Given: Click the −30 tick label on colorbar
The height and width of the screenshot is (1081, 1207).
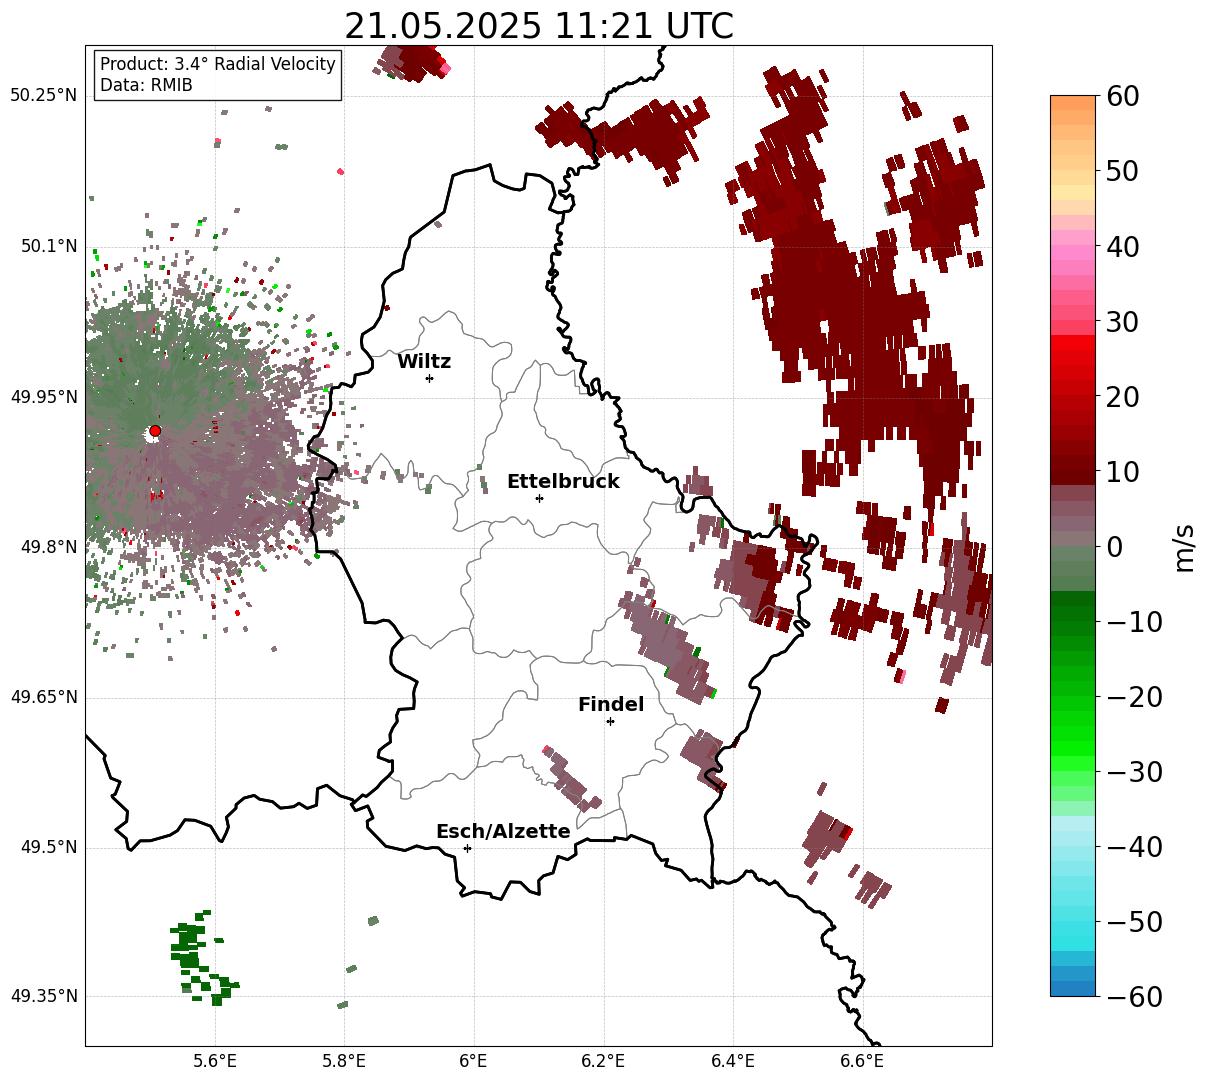Looking at the screenshot, I should (1134, 772).
